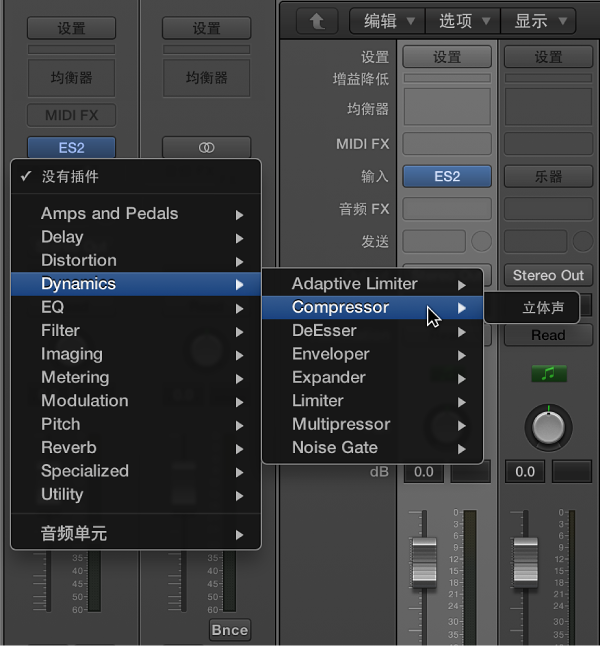Click the round send knob beside 发送 slot

(481, 241)
